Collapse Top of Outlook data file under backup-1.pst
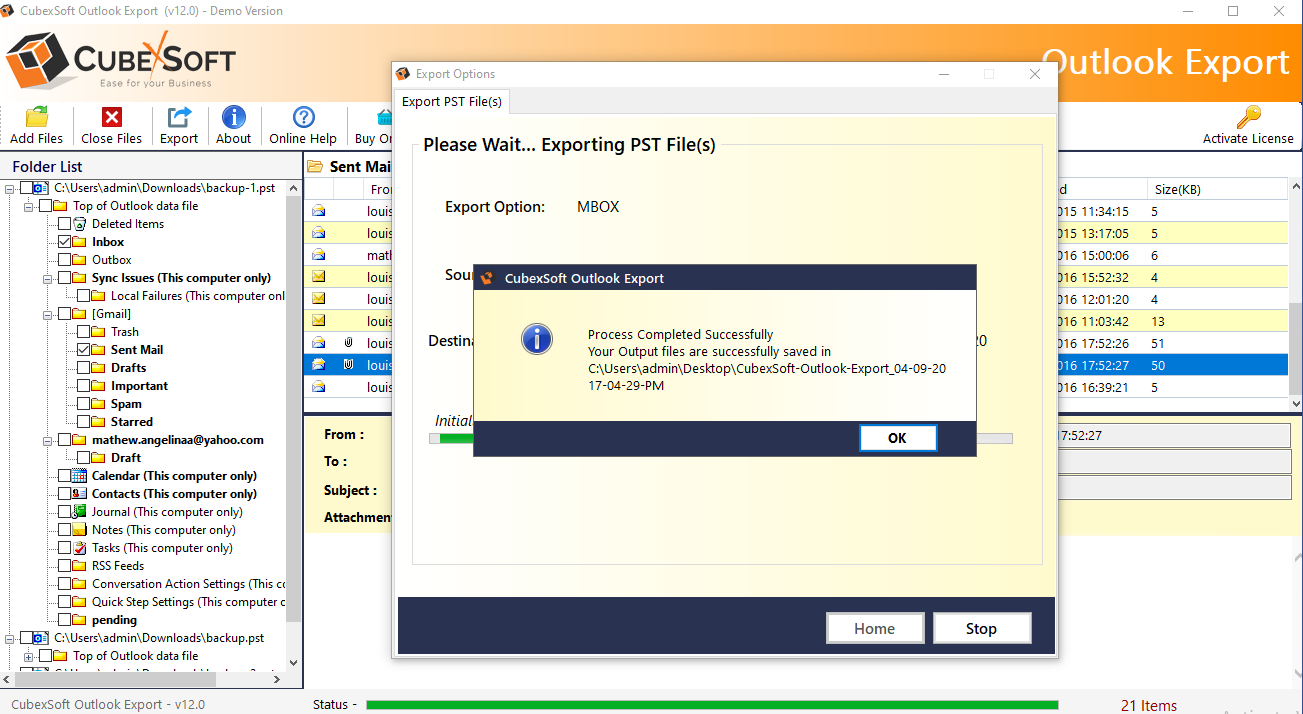 coord(30,206)
